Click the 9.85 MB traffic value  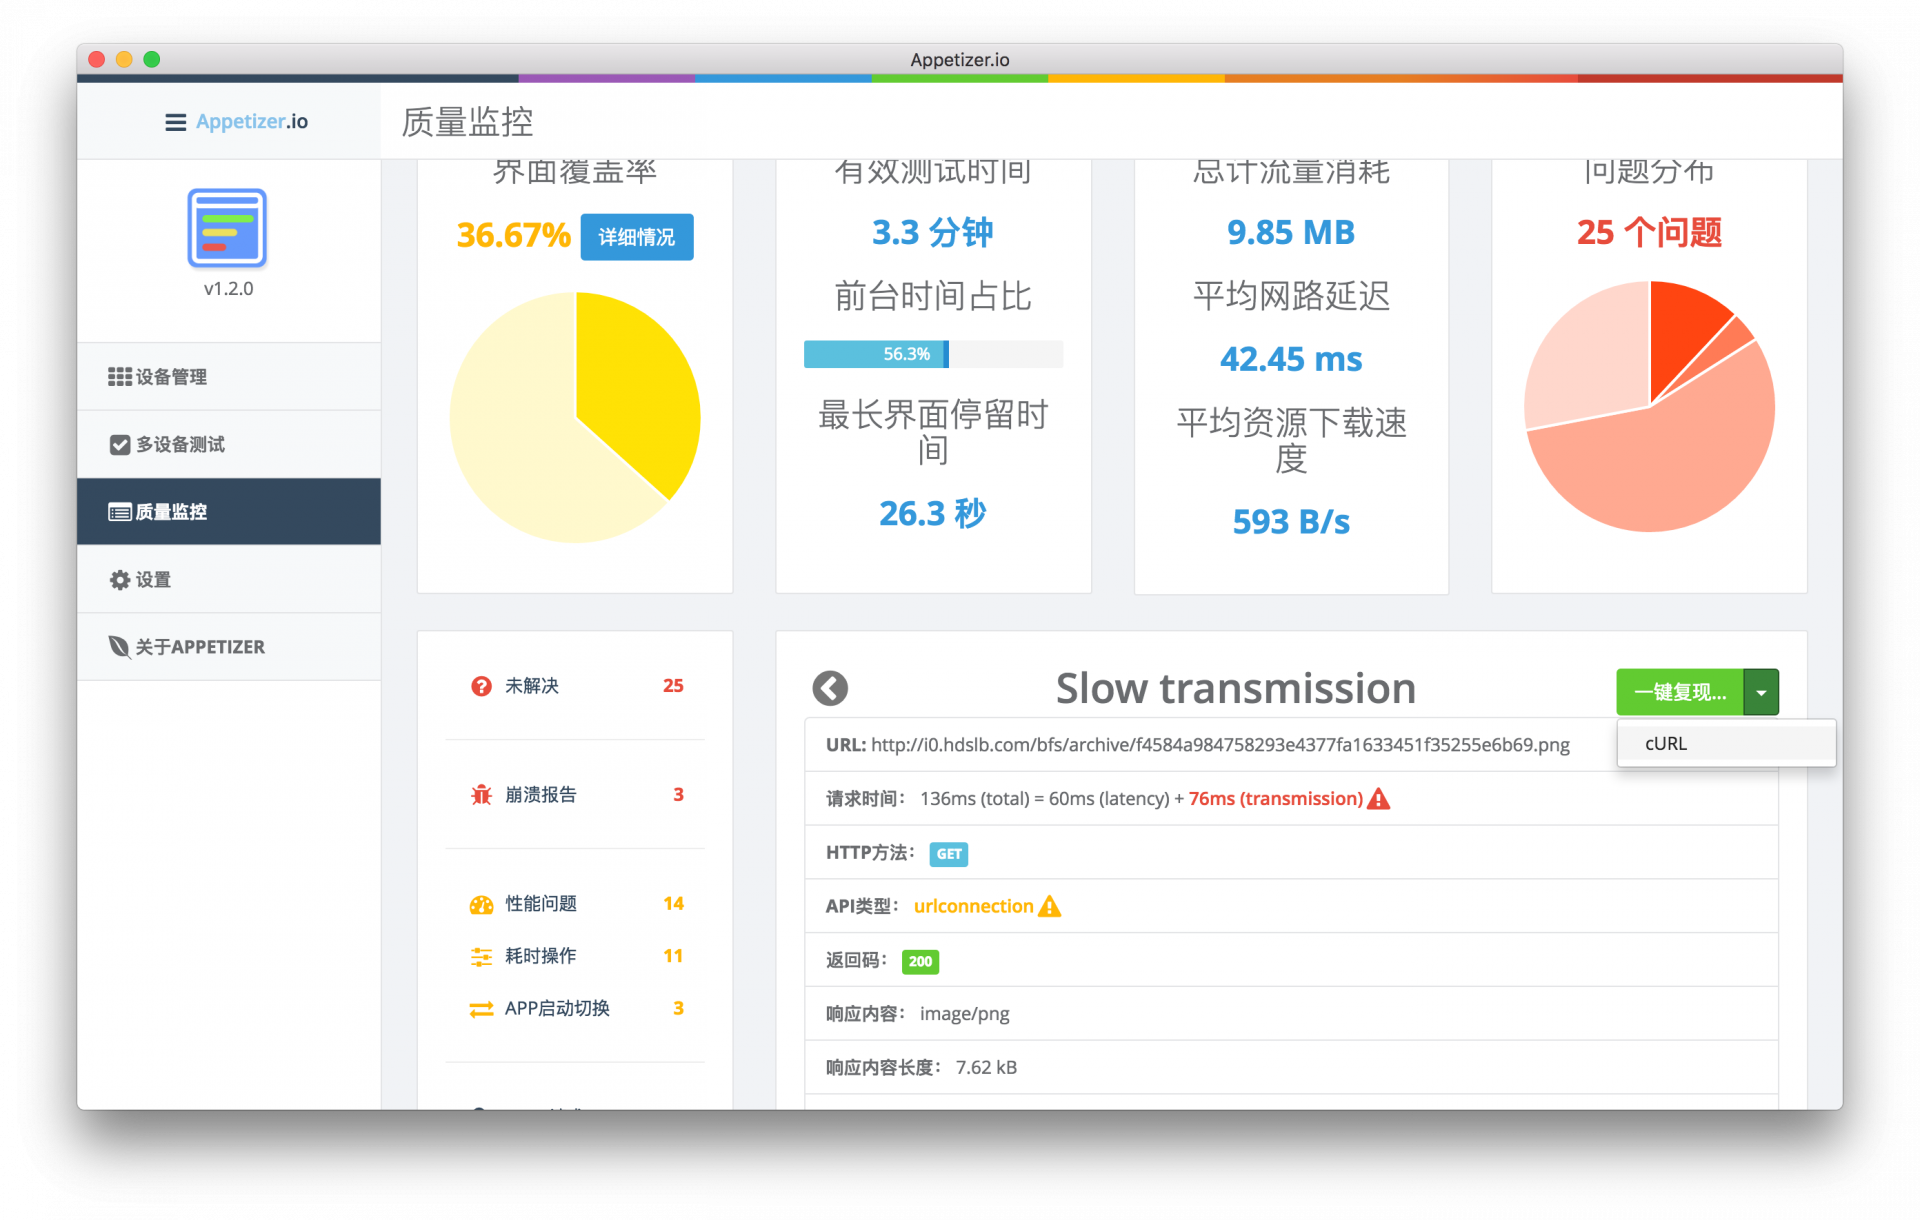(1291, 232)
